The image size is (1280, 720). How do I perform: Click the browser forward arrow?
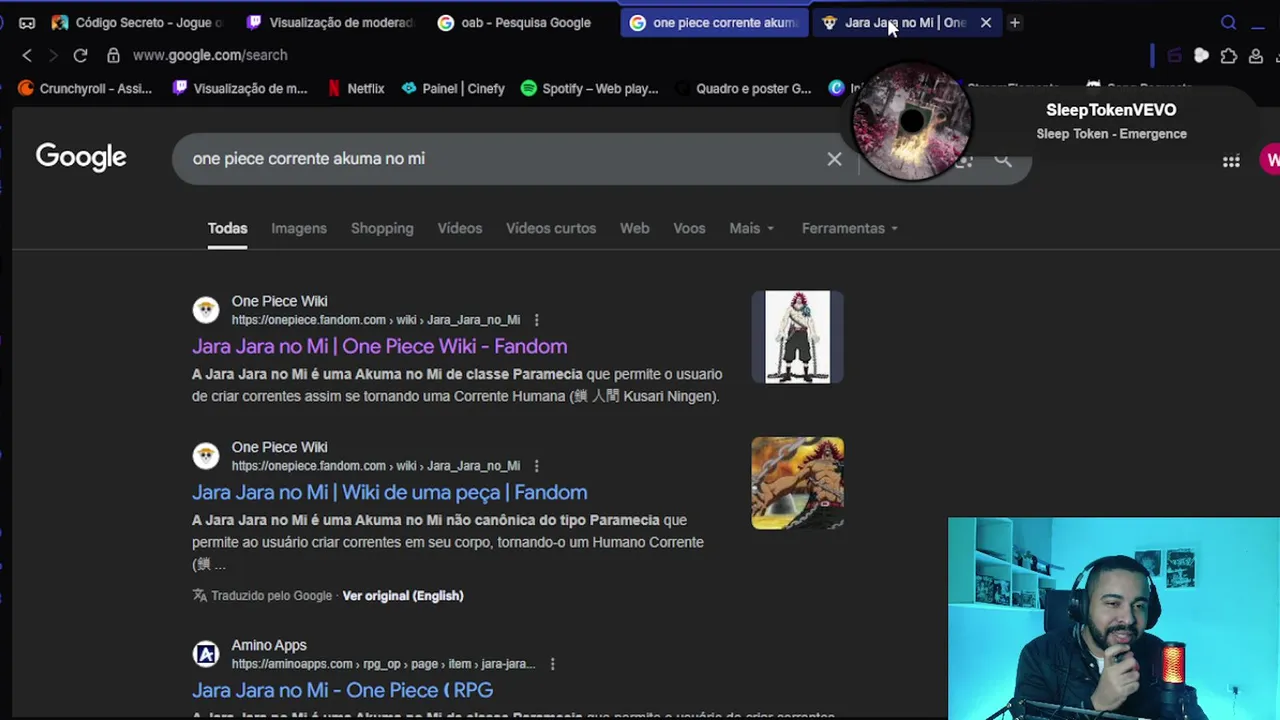pos(53,55)
